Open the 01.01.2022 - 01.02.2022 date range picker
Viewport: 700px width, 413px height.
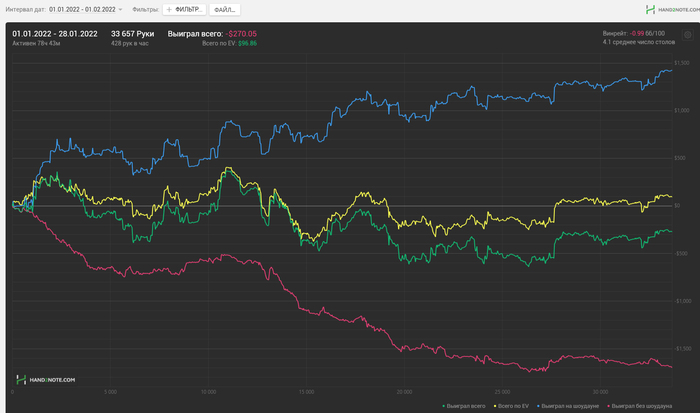tap(82, 9)
